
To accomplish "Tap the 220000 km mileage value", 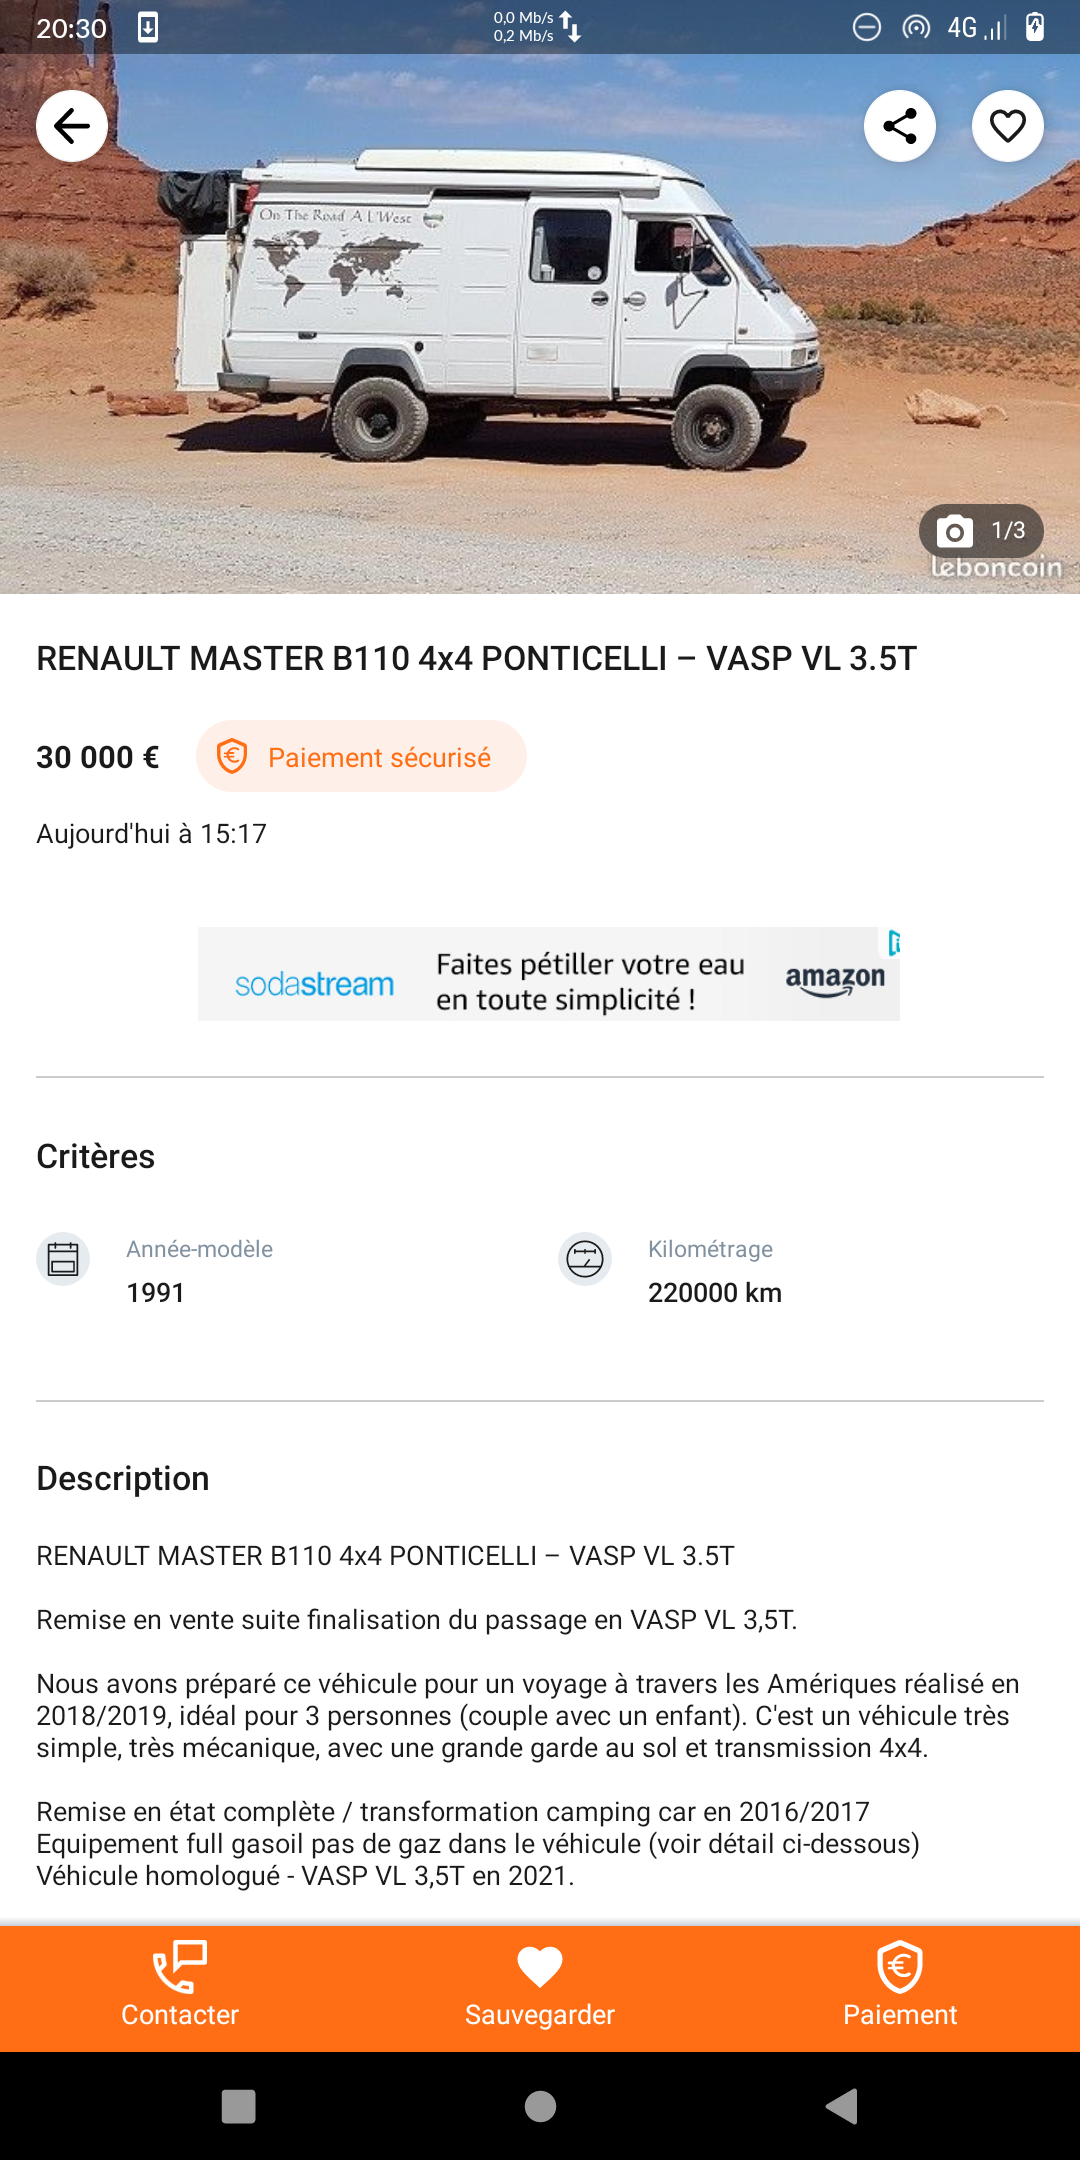I will (x=714, y=1293).
